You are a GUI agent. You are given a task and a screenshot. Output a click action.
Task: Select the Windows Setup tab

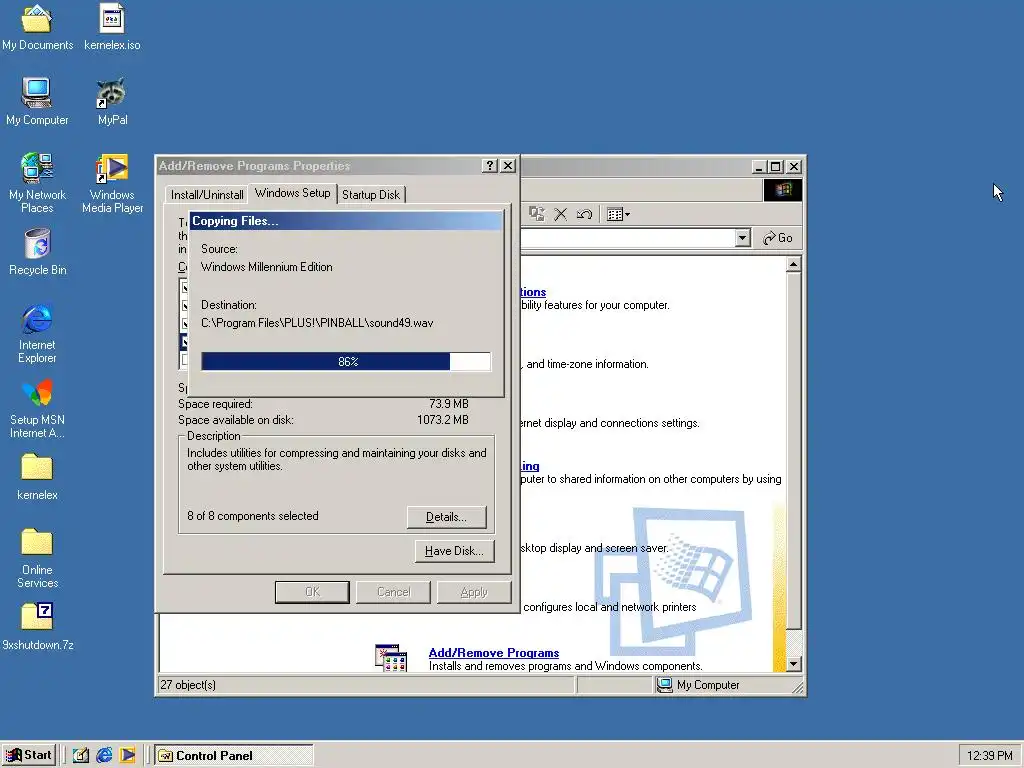(x=293, y=193)
